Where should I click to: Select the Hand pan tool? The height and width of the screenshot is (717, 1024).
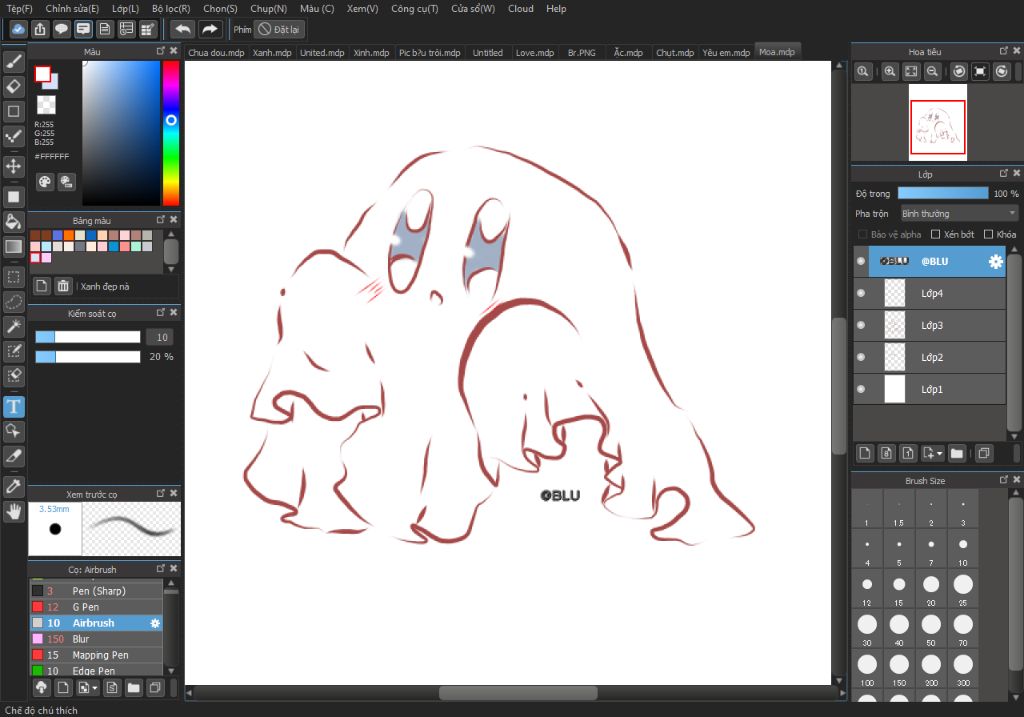click(13, 511)
